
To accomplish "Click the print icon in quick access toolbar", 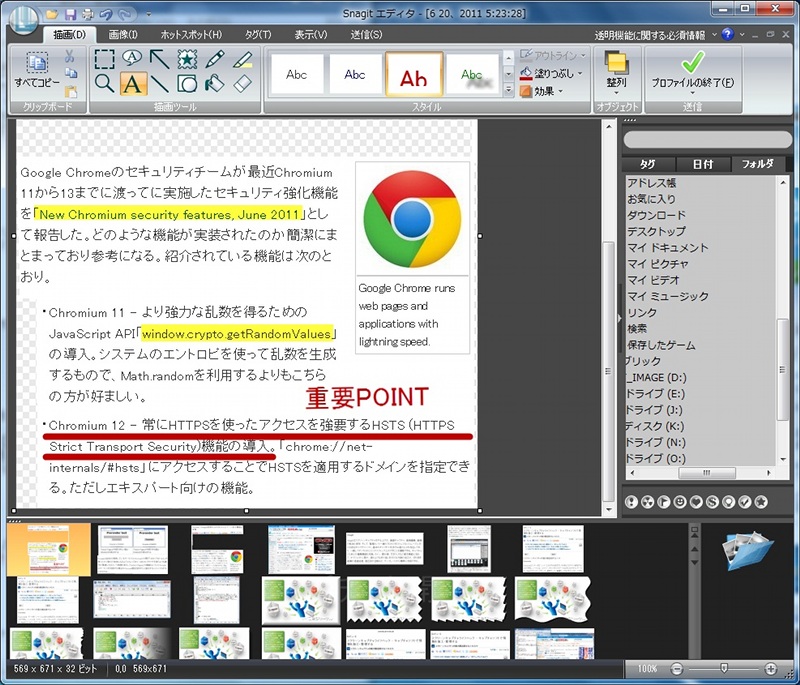I will 88,14.
